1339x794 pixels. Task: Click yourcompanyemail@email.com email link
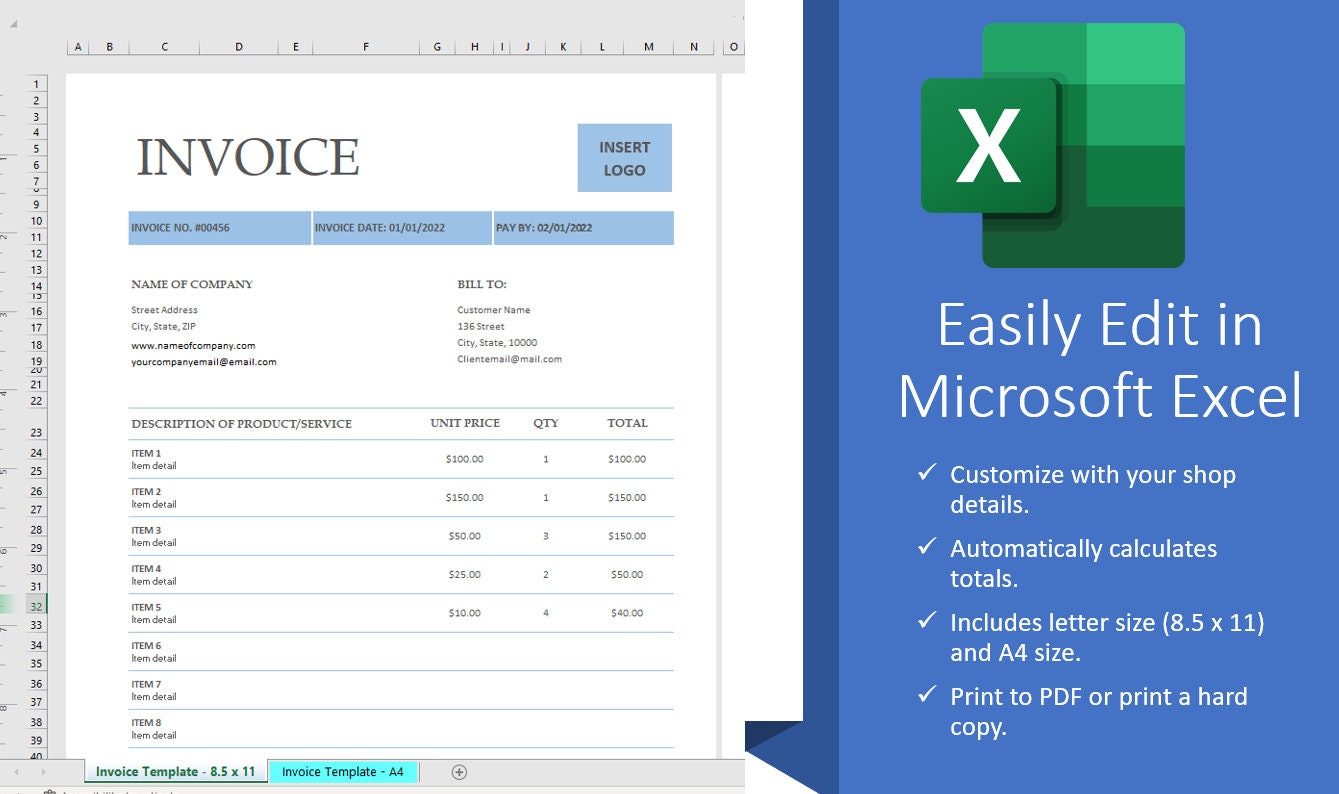click(204, 362)
